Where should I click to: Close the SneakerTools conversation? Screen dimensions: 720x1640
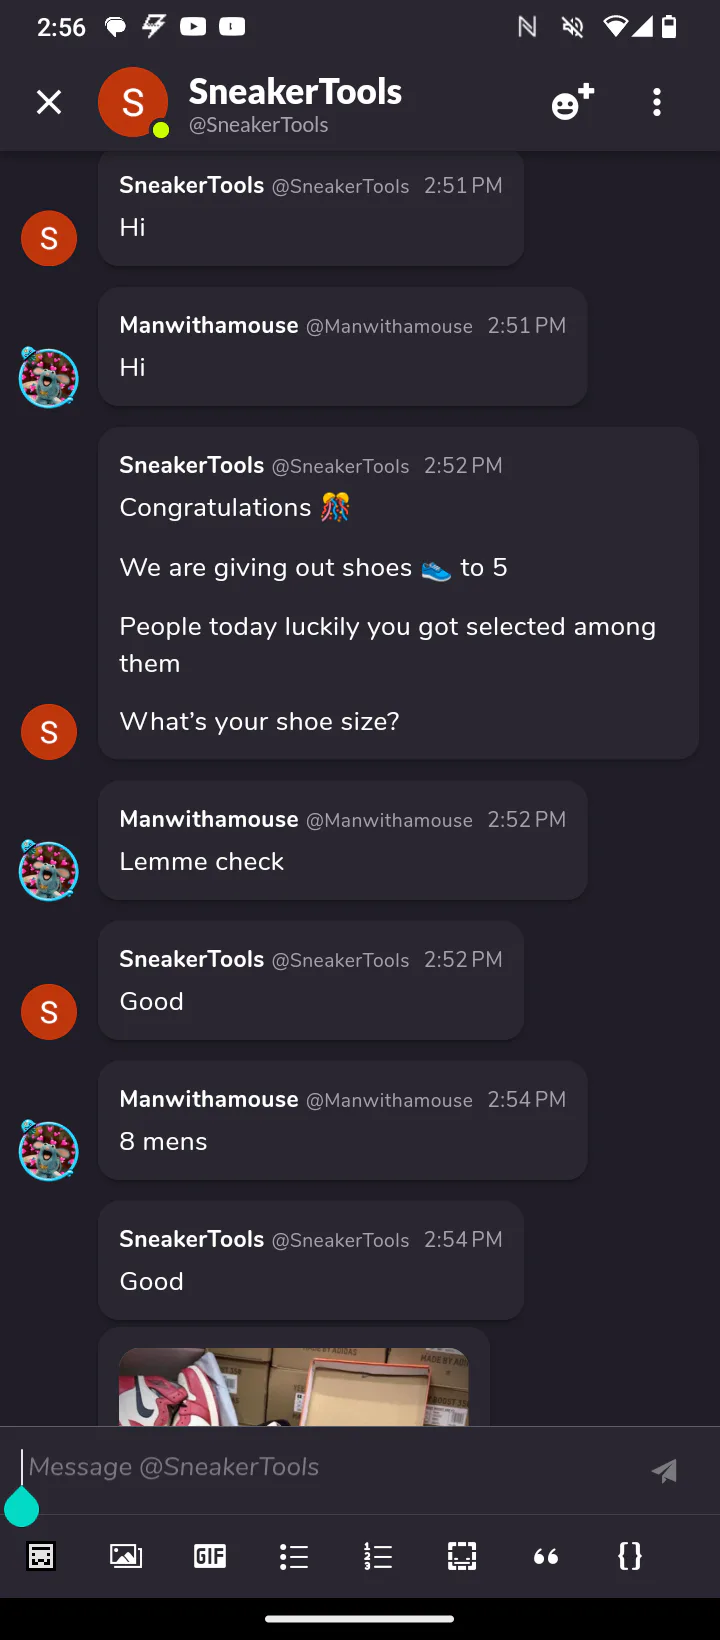49,102
